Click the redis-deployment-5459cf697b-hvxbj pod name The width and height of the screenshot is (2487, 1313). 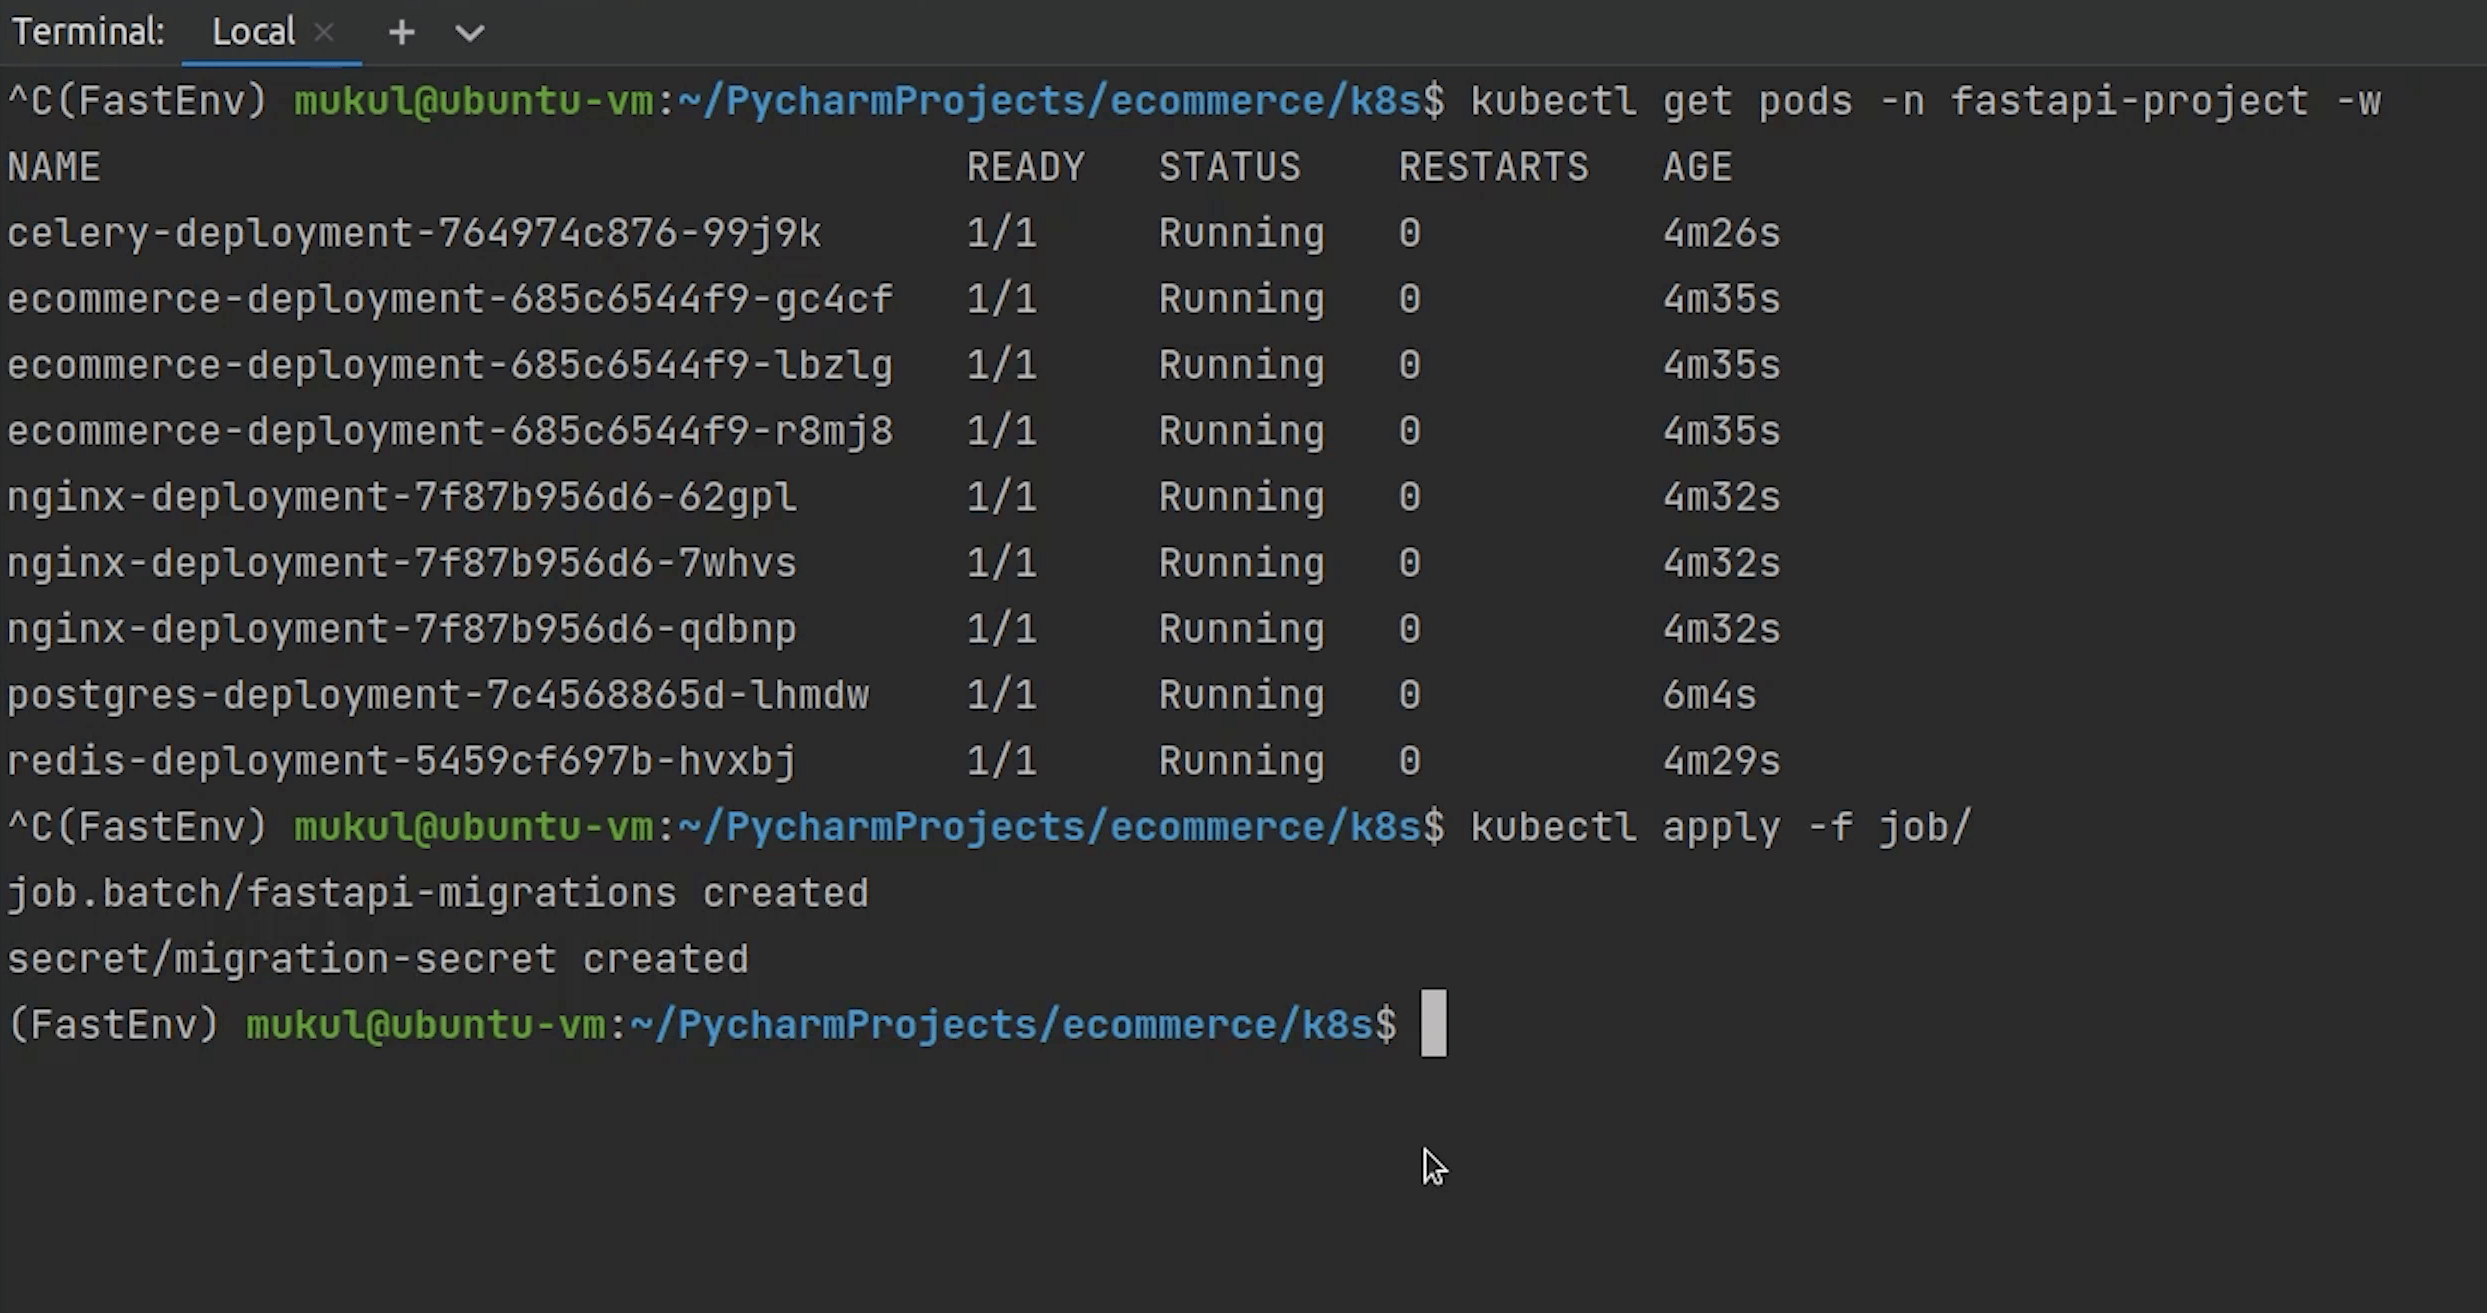(402, 761)
